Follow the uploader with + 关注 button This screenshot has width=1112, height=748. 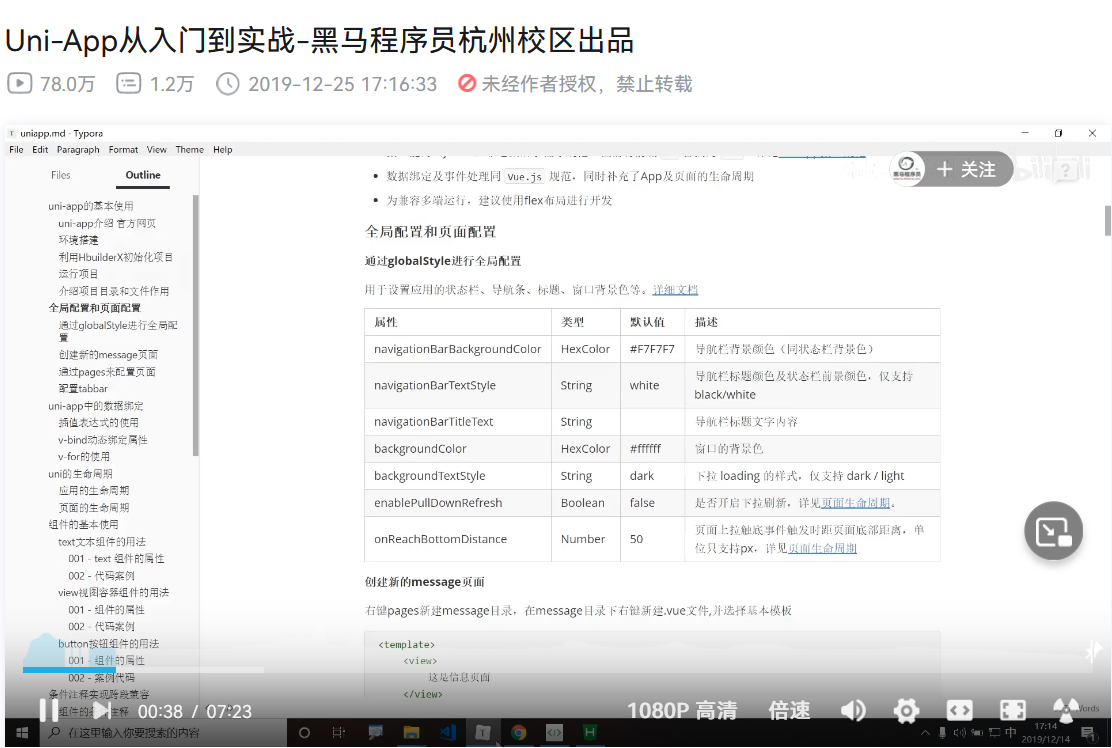coord(966,169)
